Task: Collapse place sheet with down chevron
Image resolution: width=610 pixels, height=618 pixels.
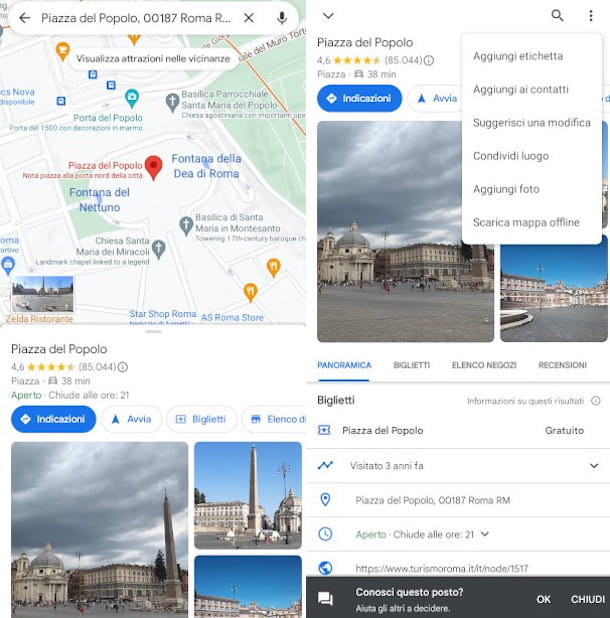Action: coord(328,16)
